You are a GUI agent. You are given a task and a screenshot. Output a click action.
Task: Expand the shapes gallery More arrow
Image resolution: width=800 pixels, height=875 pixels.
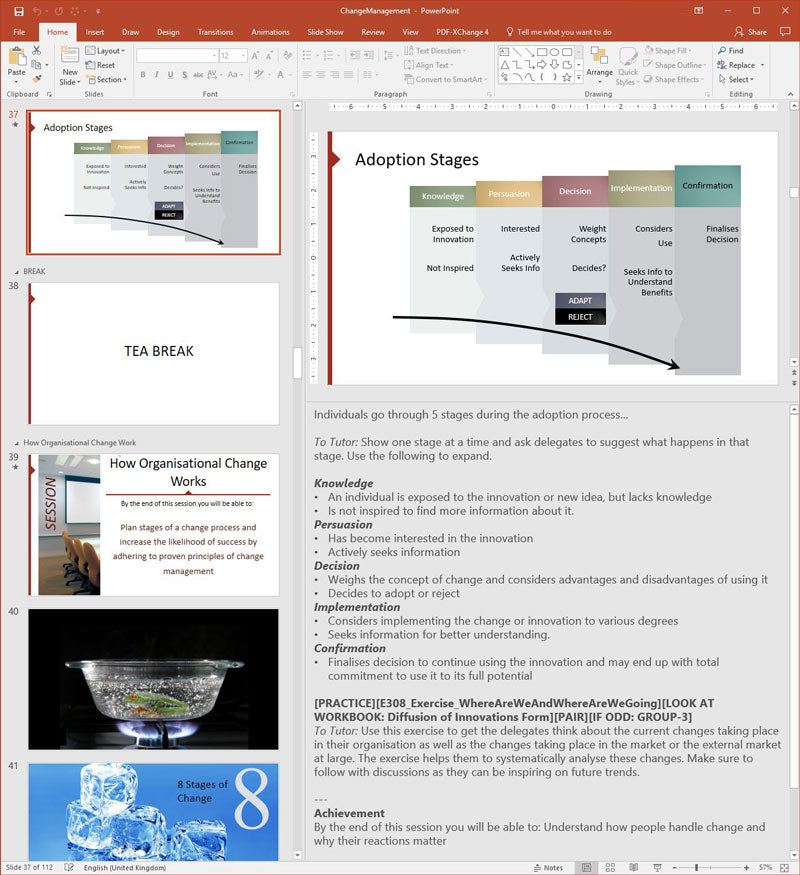click(579, 78)
